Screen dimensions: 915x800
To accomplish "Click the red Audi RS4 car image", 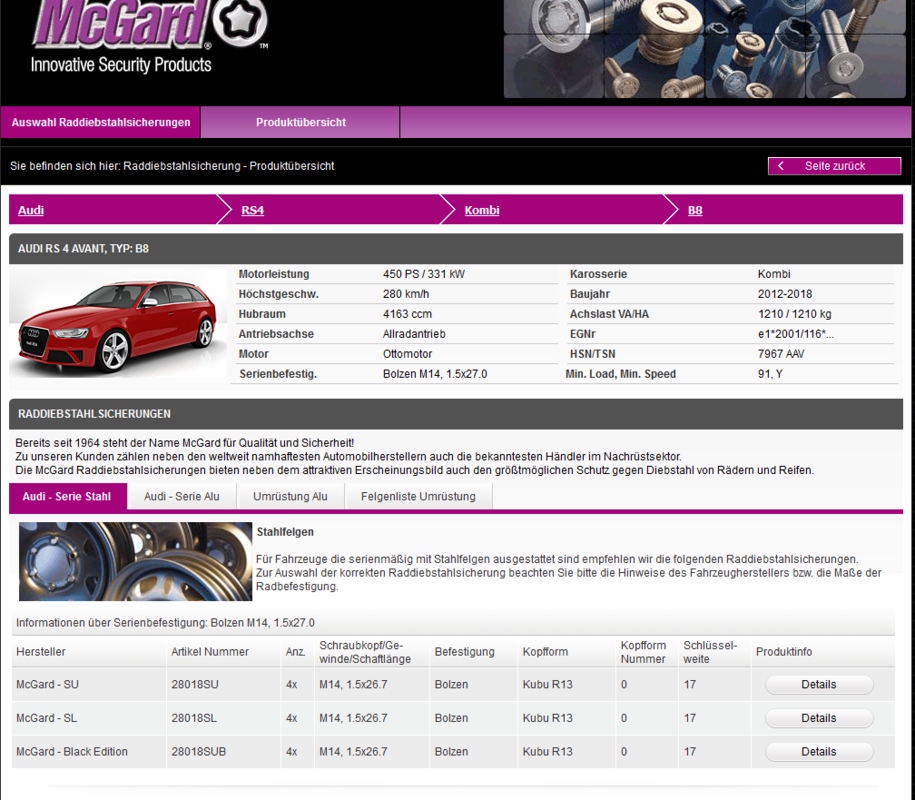I will pos(118,326).
